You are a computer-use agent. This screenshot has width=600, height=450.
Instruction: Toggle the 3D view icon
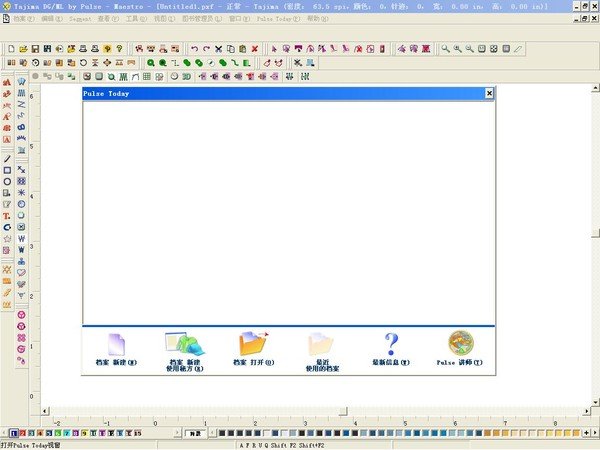click(x=186, y=77)
